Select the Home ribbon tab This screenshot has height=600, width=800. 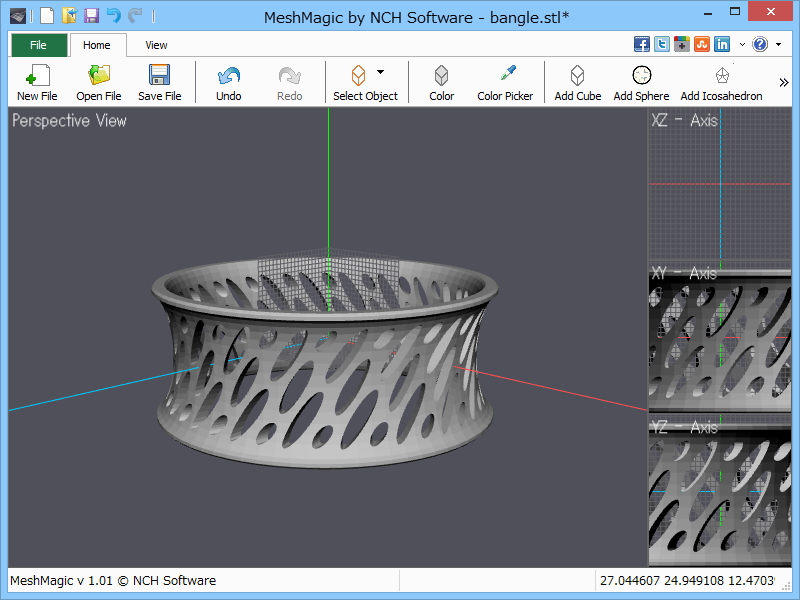[x=97, y=45]
